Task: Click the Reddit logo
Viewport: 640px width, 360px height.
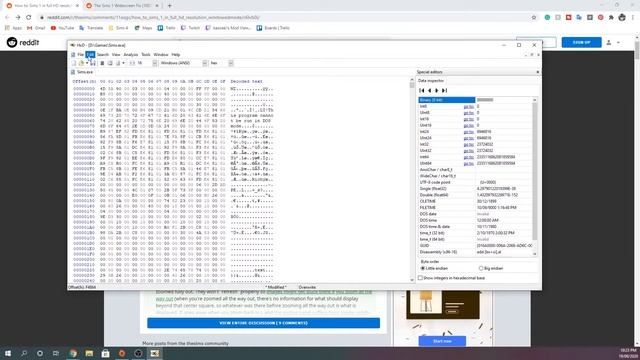Action: (23, 42)
